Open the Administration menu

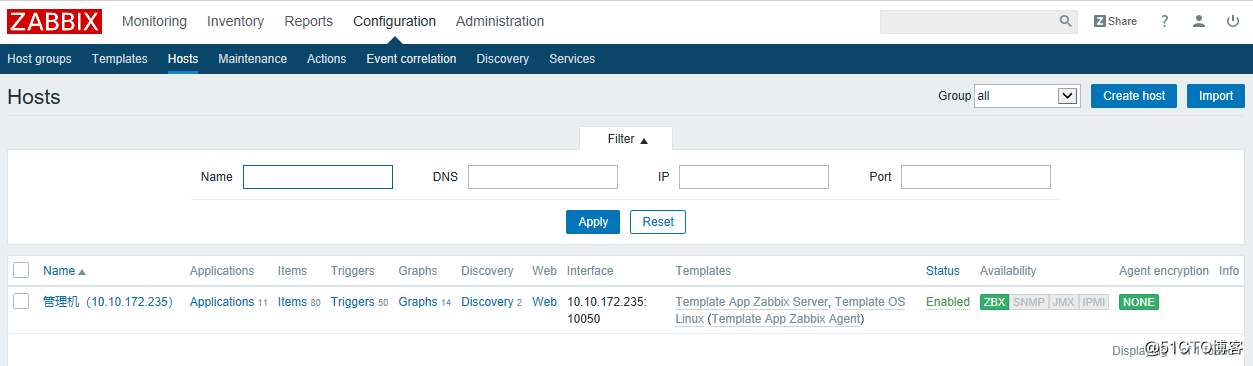[500, 21]
